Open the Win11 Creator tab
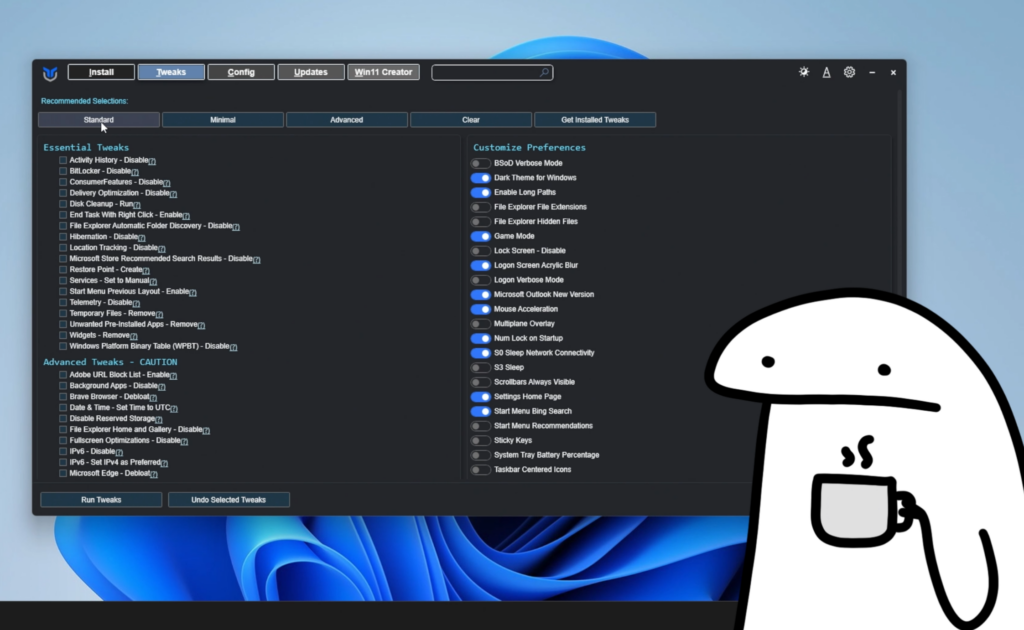Image resolution: width=1024 pixels, height=630 pixels. (383, 72)
